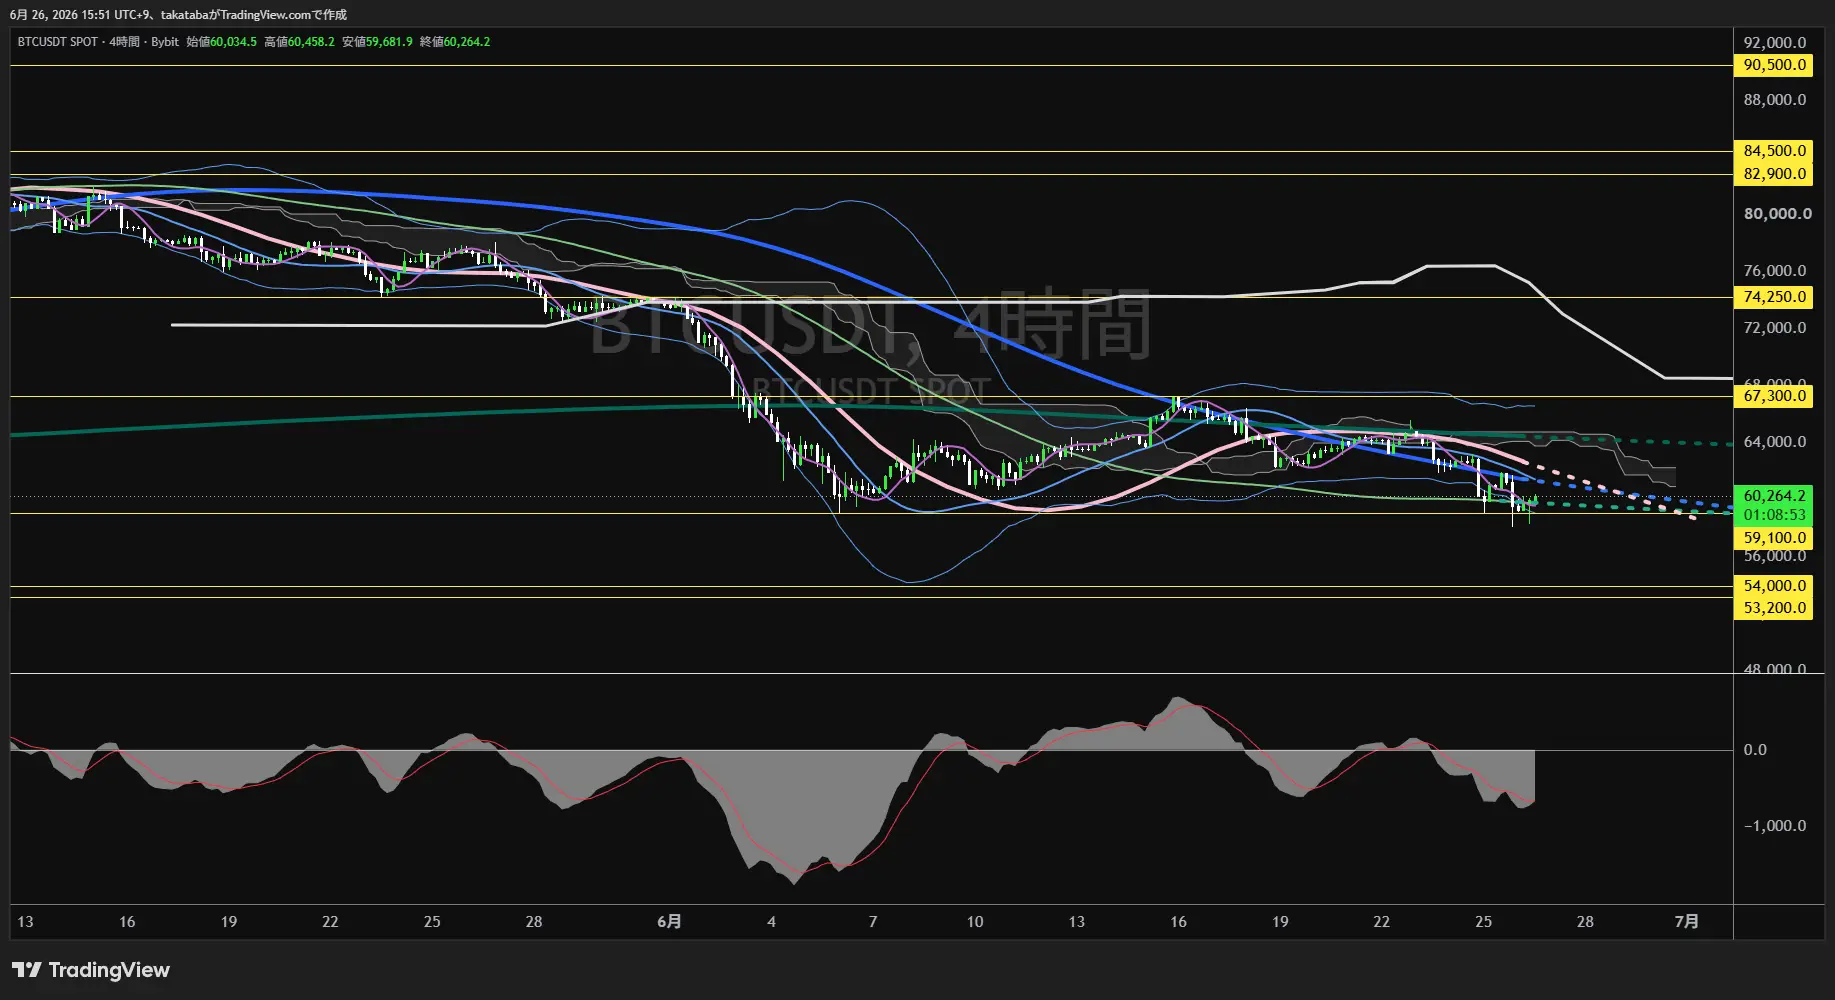Screen dimensions: 1835x1000
Task: Click the 7月 date label on time axis
Action: point(1686,922)
